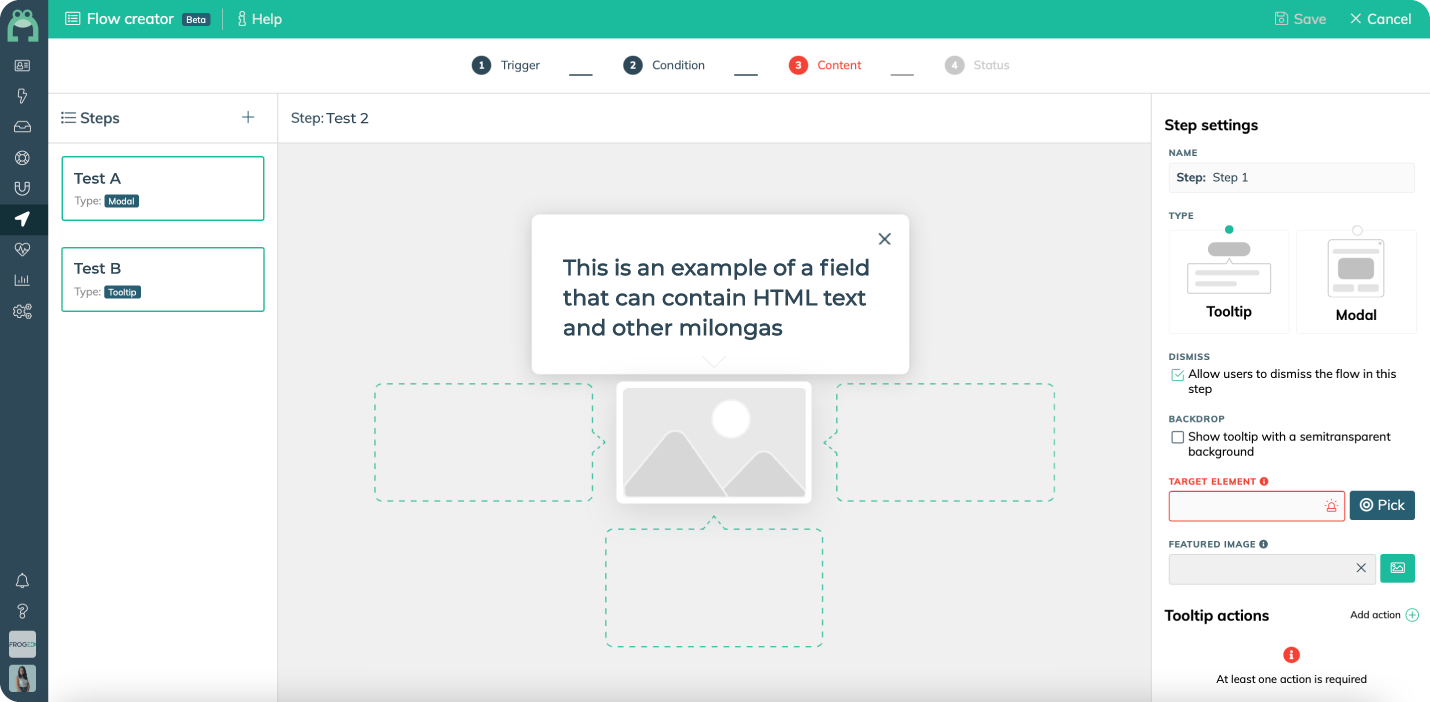1430x702 pixels.
Task: Select the Test A step card
Action: coord(163,188)
